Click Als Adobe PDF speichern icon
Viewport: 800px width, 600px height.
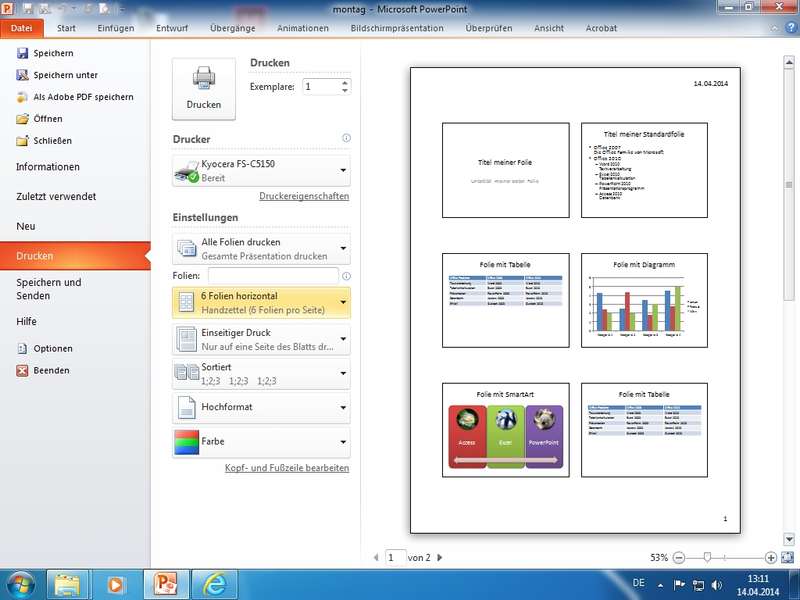pos(23,97)
